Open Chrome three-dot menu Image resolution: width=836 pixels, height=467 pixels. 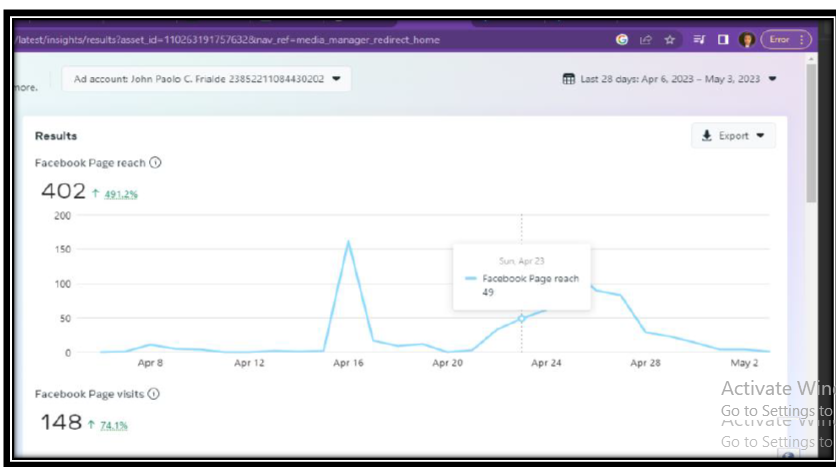click(x=802, y=39)
